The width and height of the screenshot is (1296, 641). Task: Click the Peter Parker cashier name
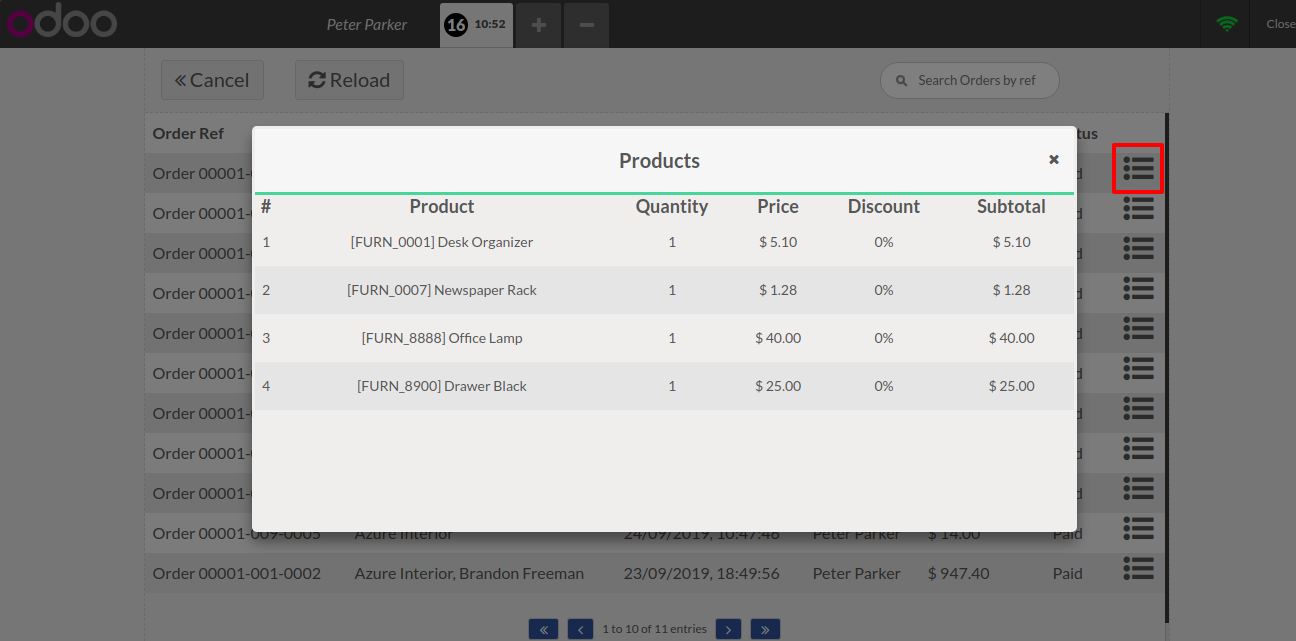click(x=367, y=24)
